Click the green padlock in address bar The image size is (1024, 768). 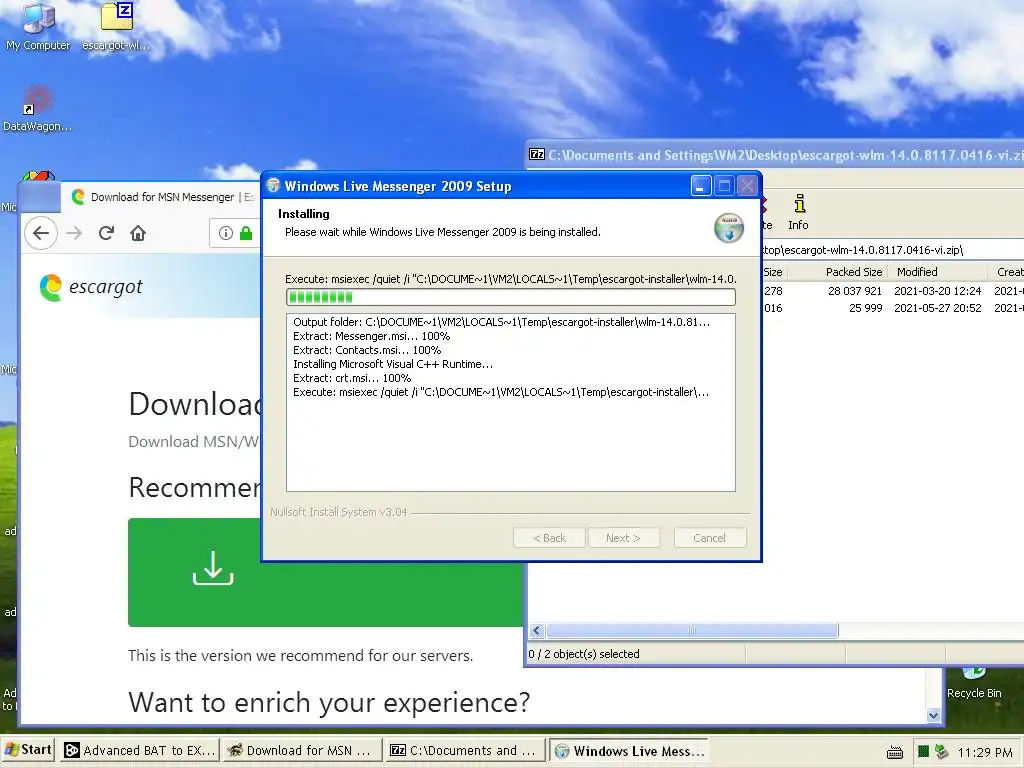coord(246,233)
